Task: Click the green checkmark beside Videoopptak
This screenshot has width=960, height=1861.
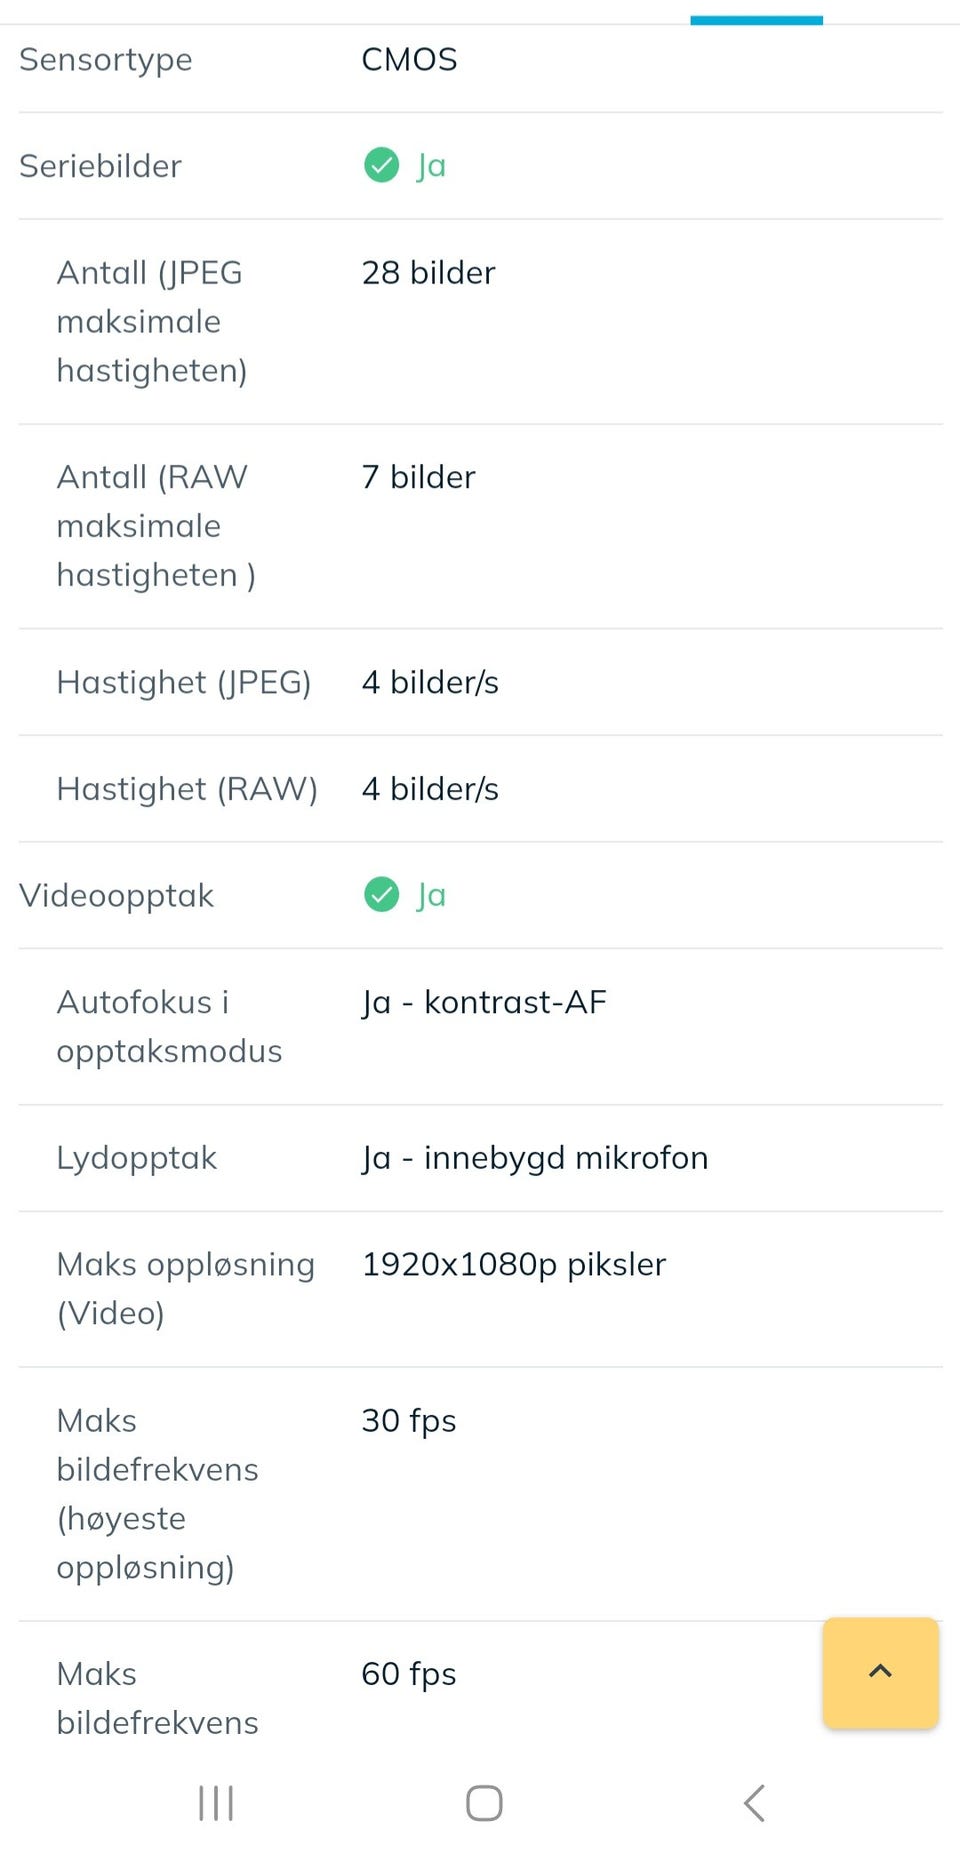Action: (x=381, y=894)
